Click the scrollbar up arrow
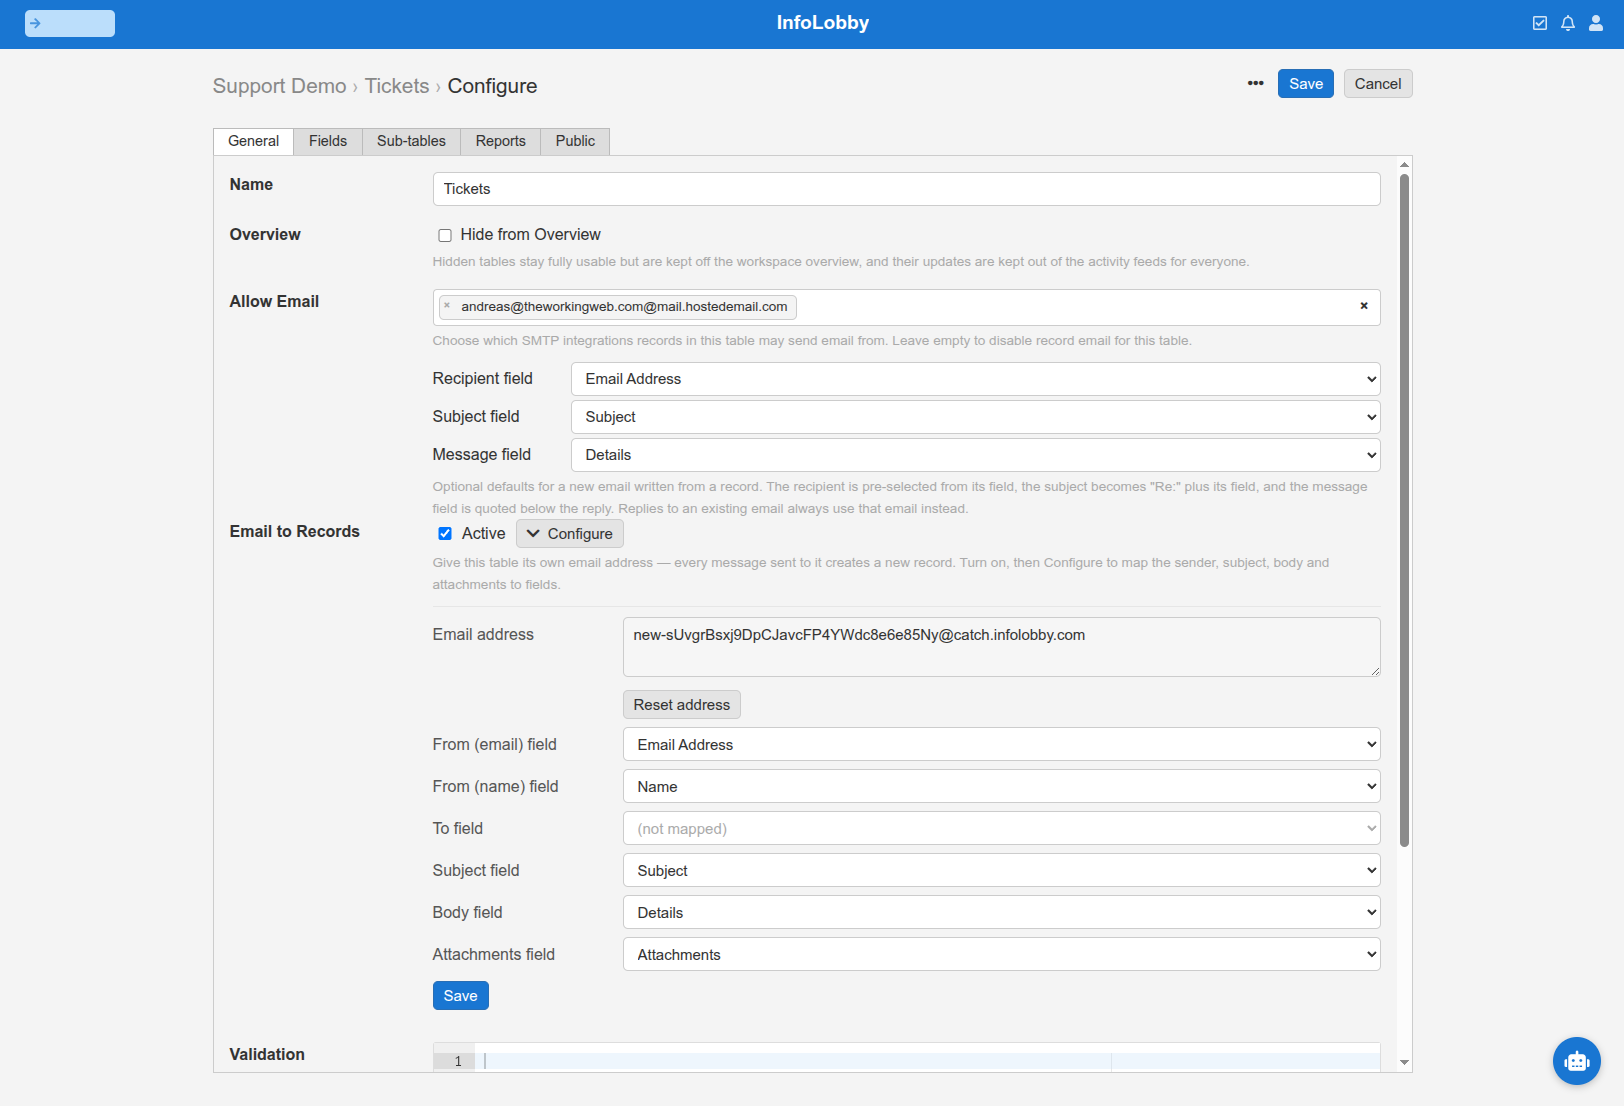This screenshot has width=1624, height=1106. (x=1404, y=165)
